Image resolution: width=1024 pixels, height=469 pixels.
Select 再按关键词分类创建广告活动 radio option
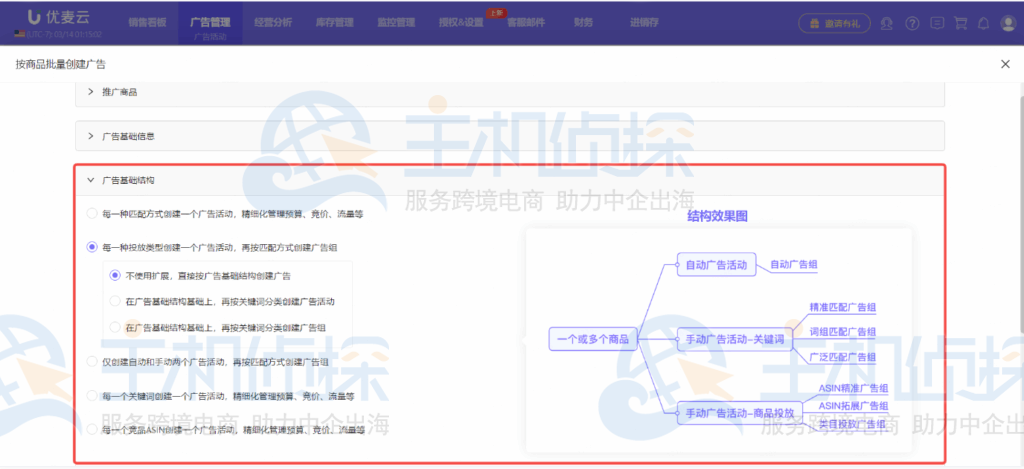click(x=115, y=301)
